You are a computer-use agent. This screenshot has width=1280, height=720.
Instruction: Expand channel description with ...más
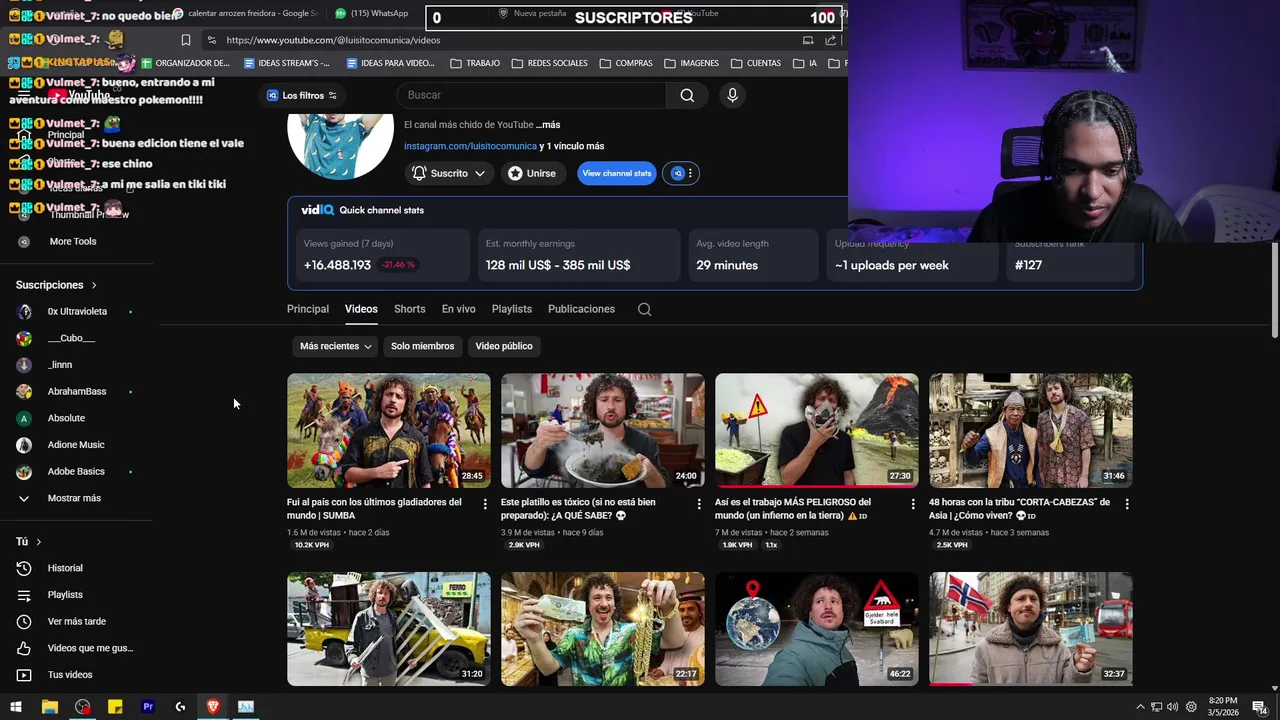coord(548,125)
